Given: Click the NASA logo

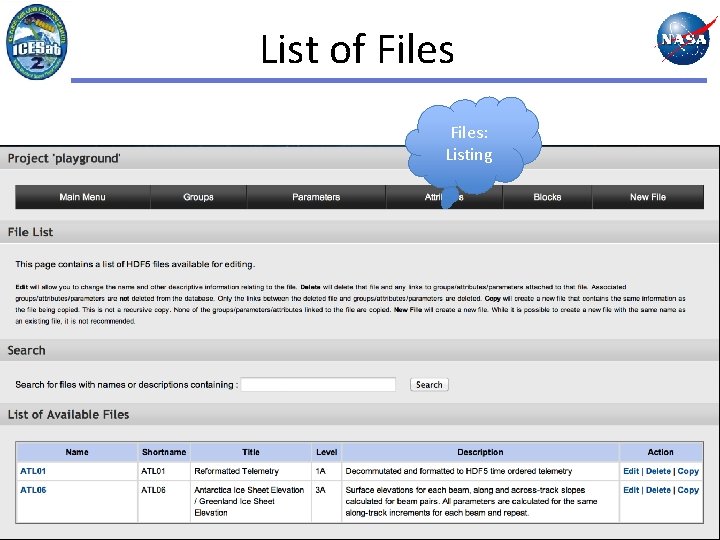Looking at the screenshot, I should coord(686,39).
